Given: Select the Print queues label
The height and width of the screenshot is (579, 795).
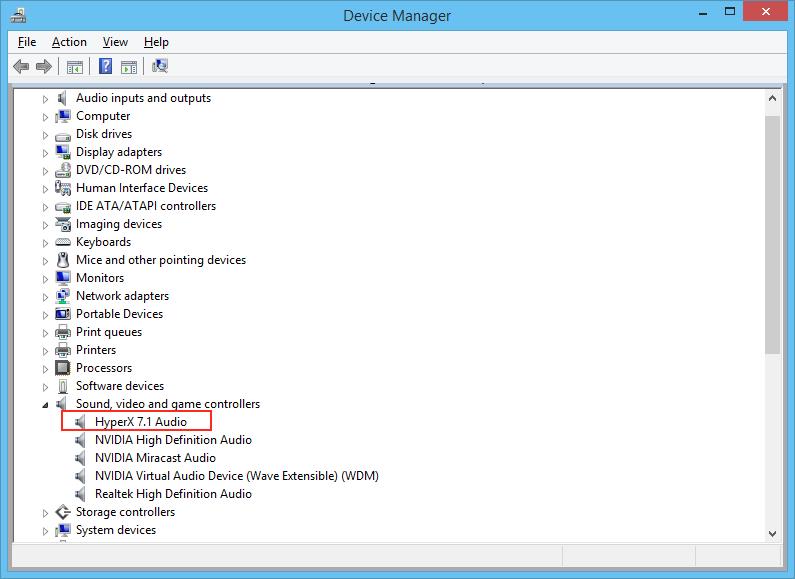Looking at the screenshot, I should coord(109,332).
